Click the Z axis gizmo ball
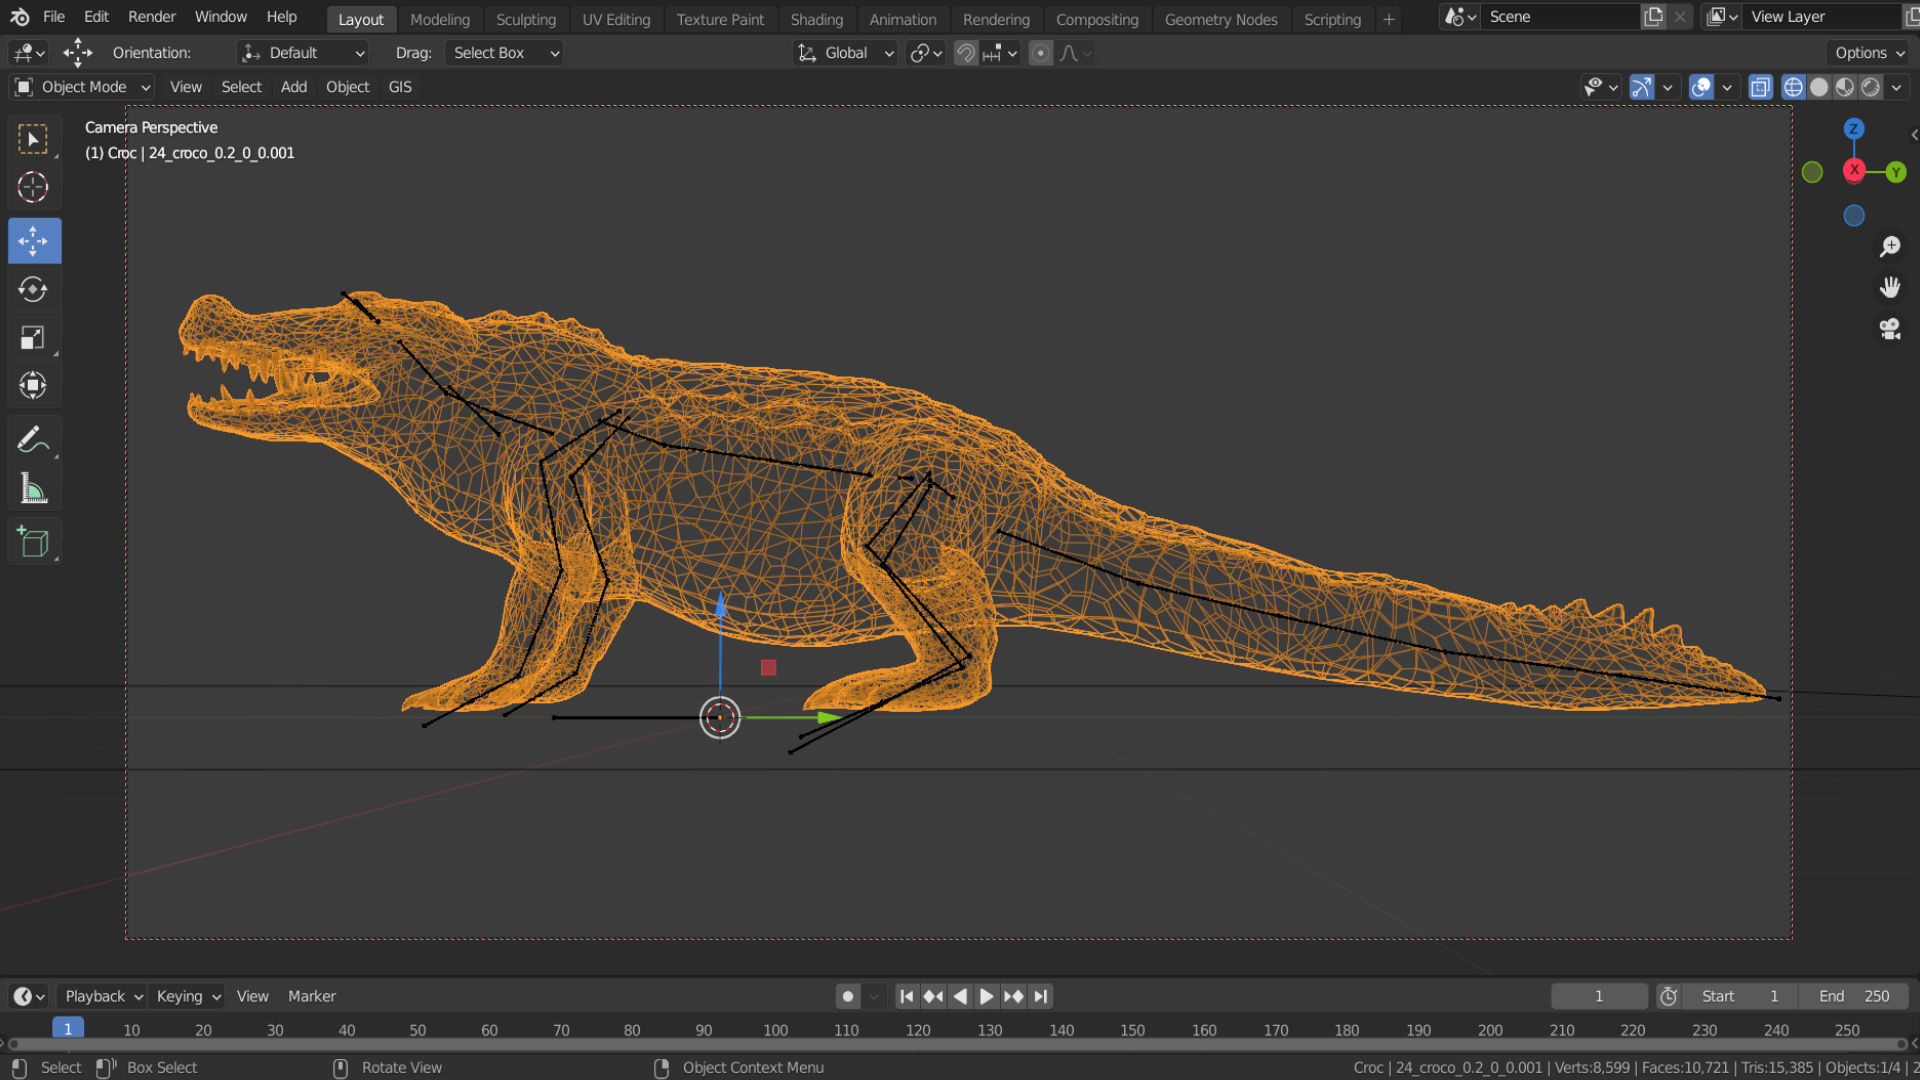The width and height of the screenshot is (1920, 1080). tap(1854, 129)
